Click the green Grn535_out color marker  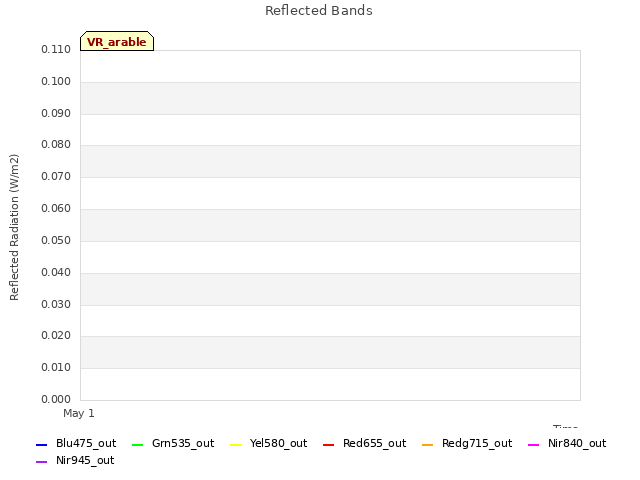138,444
